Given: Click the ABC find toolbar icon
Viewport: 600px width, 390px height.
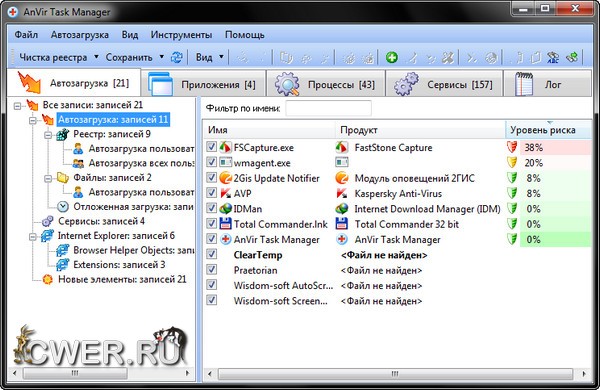Looking at the screenshot, I should pyautogui.click(x=553, y=57).
